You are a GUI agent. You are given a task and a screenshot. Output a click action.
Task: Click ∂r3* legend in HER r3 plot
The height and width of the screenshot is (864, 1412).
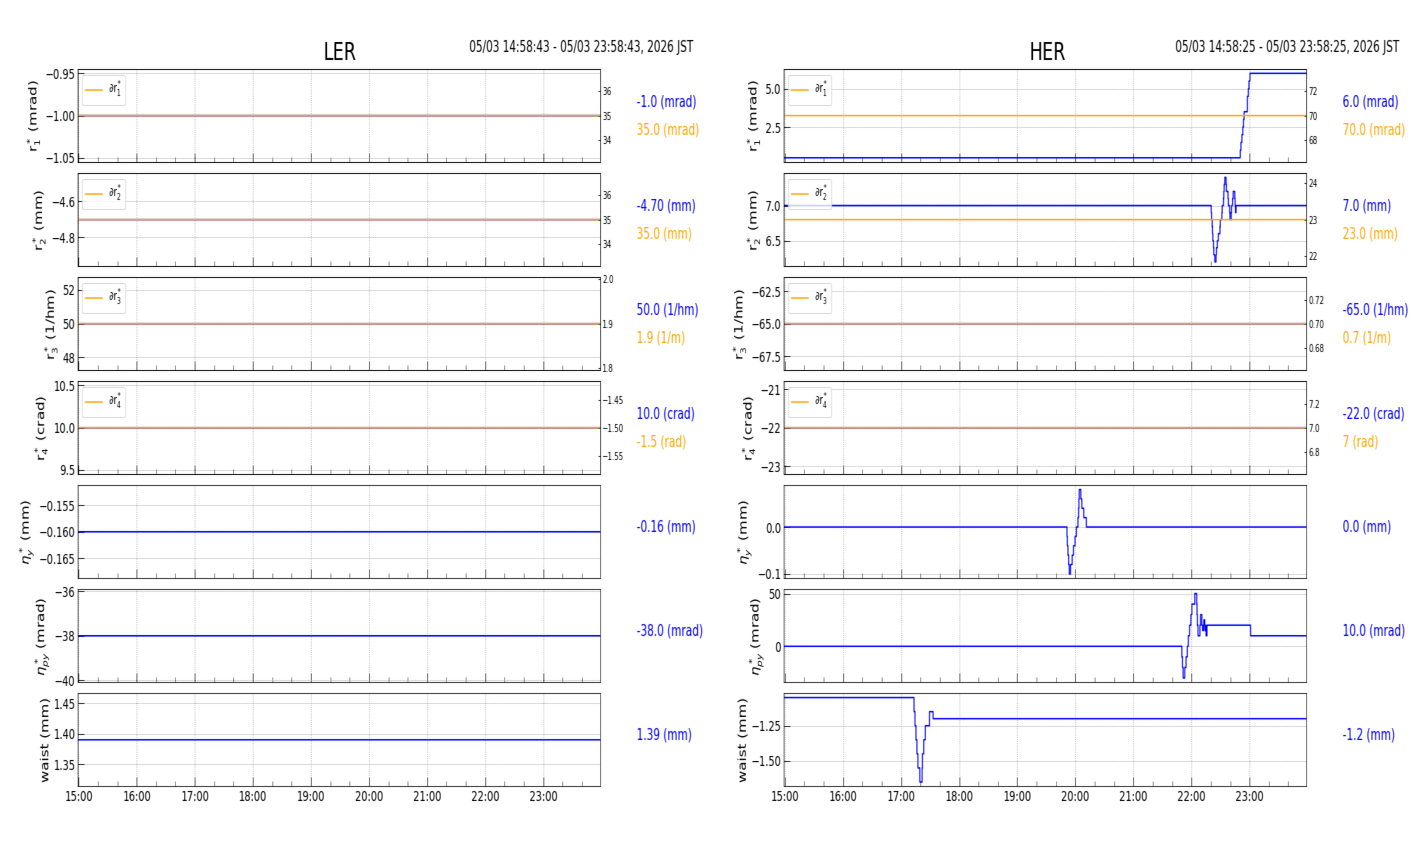(809, 297)
